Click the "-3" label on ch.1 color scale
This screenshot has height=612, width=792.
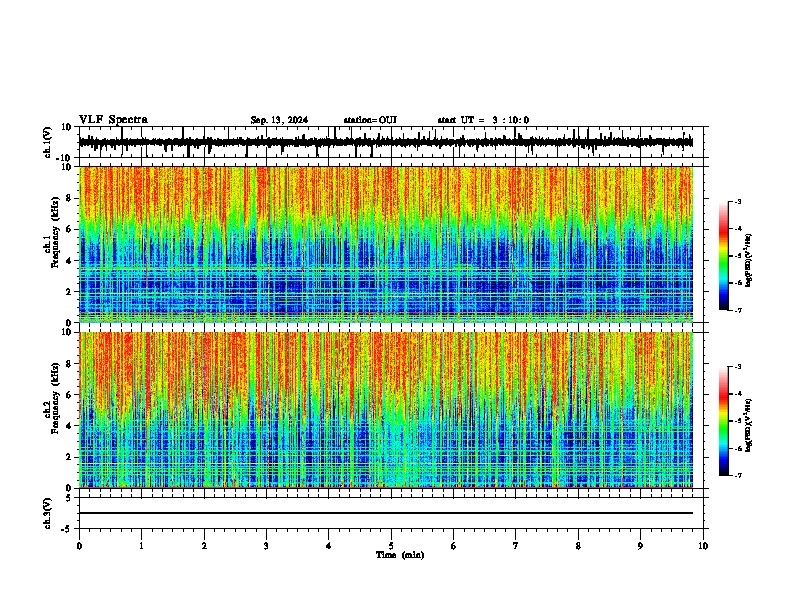click(x=738, y=202)
